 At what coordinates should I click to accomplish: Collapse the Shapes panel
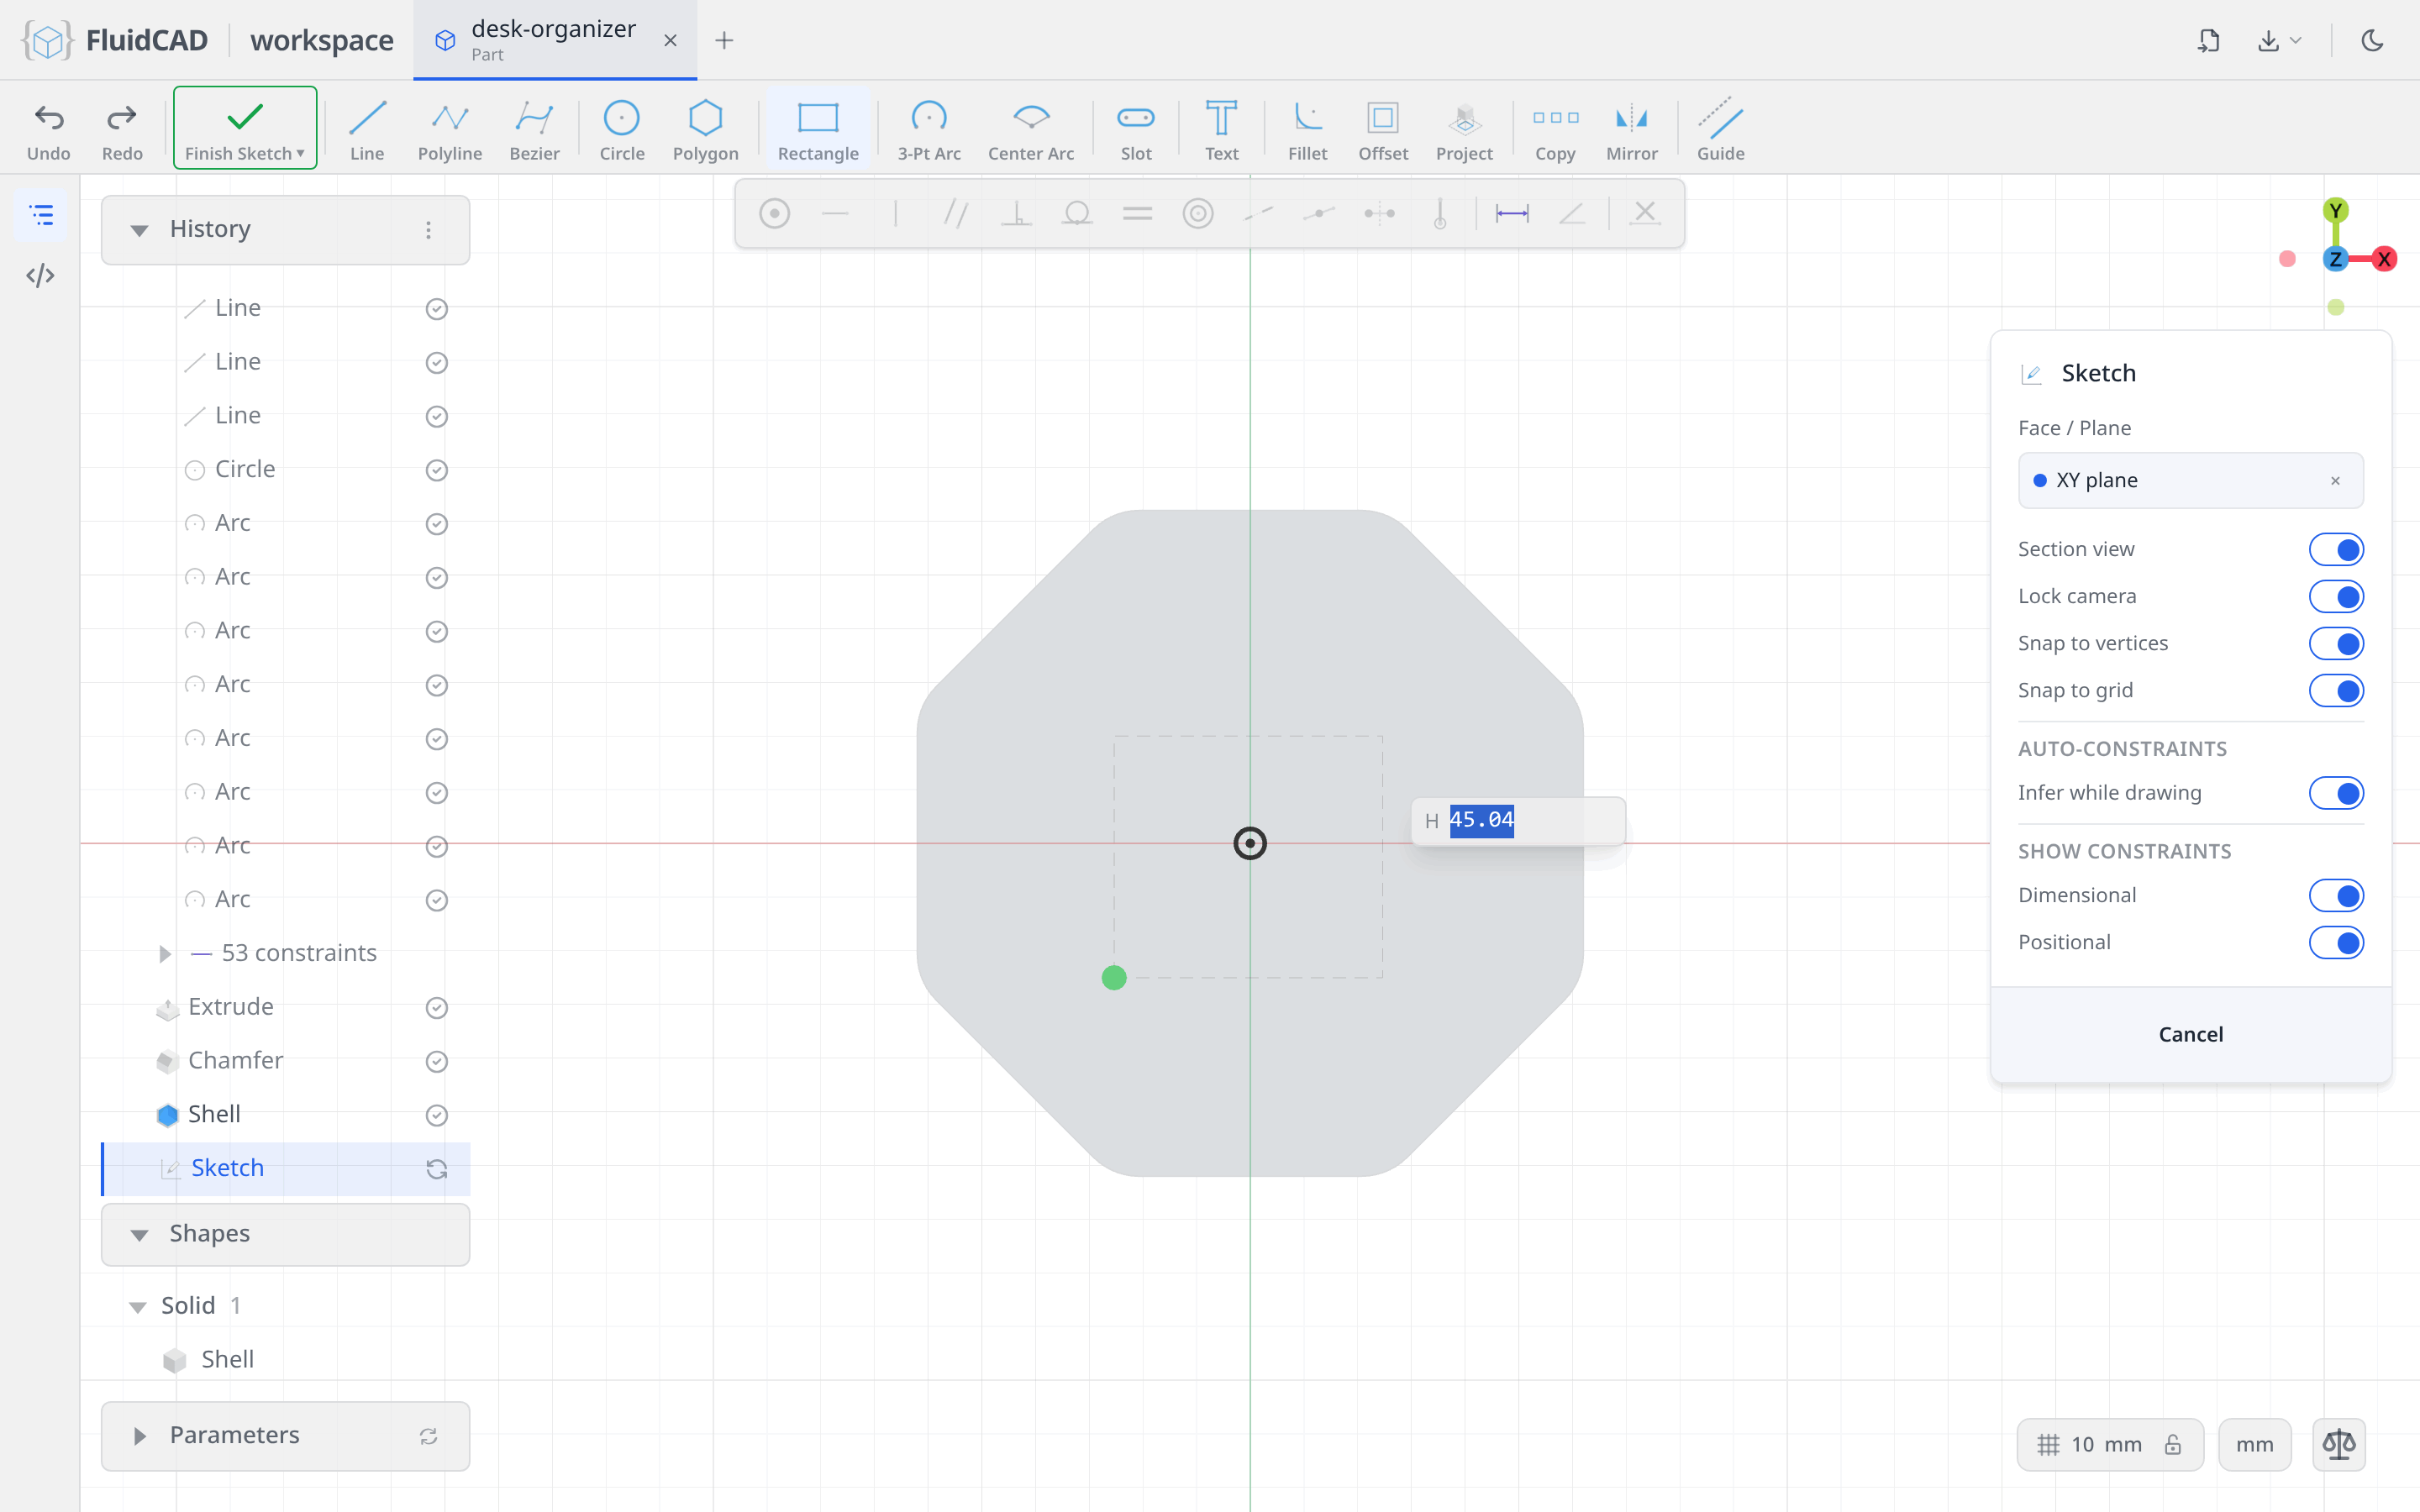coord(139,1235)
